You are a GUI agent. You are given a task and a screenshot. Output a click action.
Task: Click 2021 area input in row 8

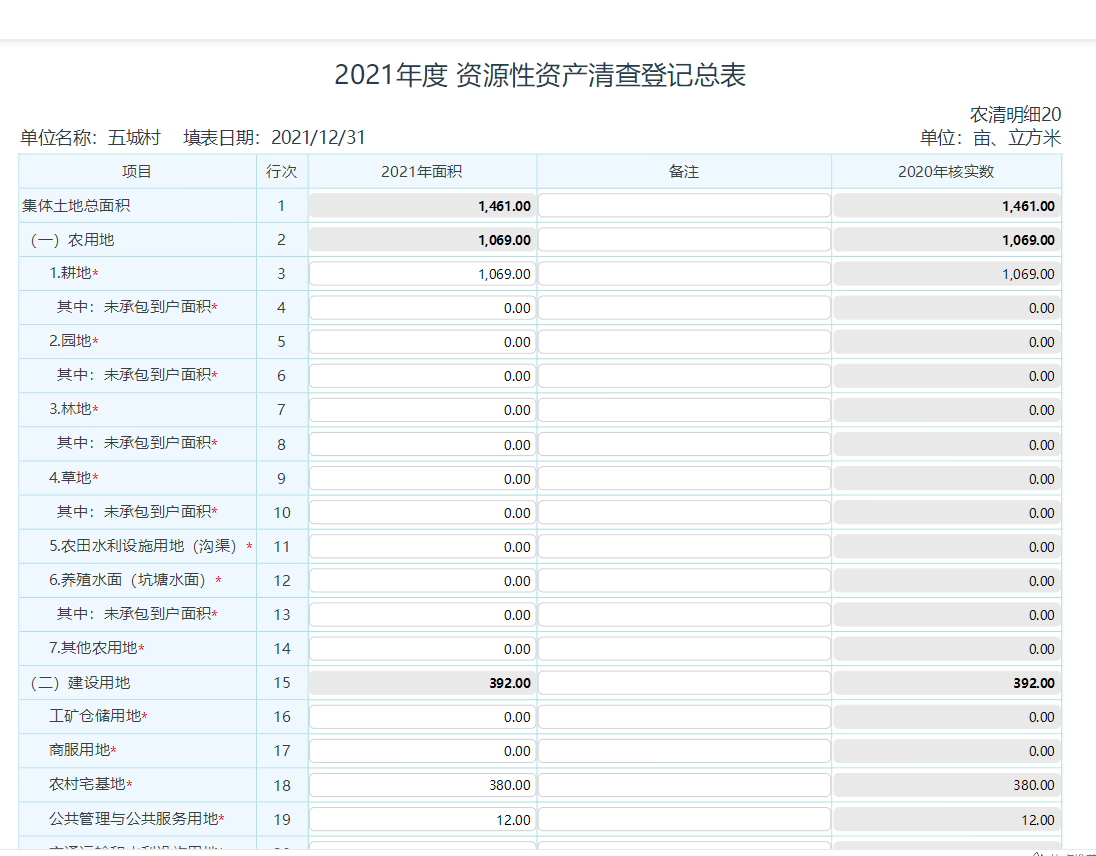422,444
